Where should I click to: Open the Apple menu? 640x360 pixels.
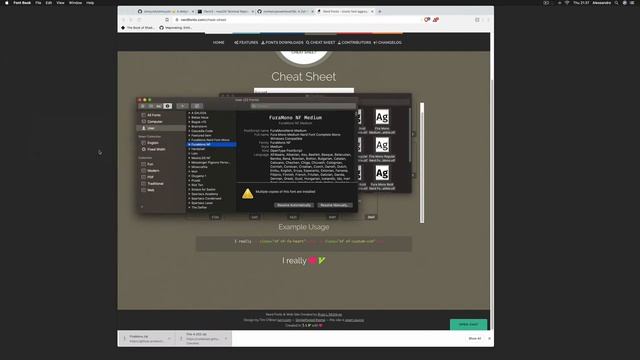tap(7, 3)
